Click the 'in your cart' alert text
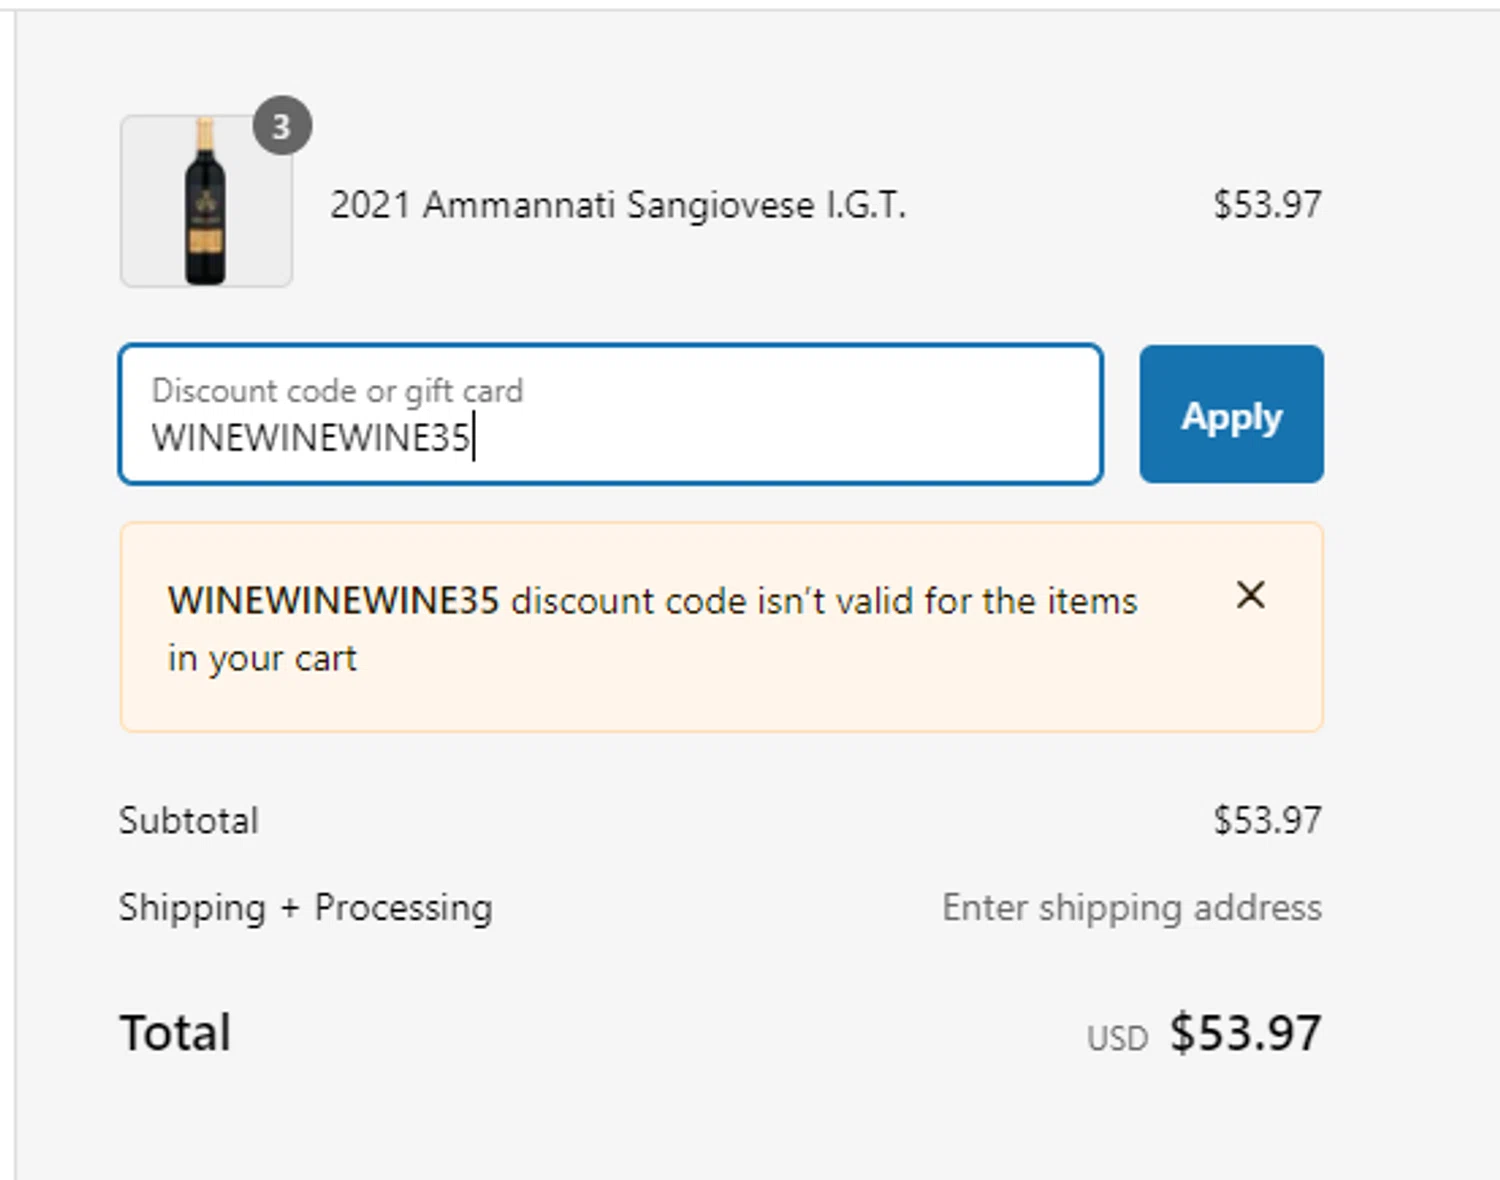This screenshot has height=1180, width=1500. click(x=262, y=659)
